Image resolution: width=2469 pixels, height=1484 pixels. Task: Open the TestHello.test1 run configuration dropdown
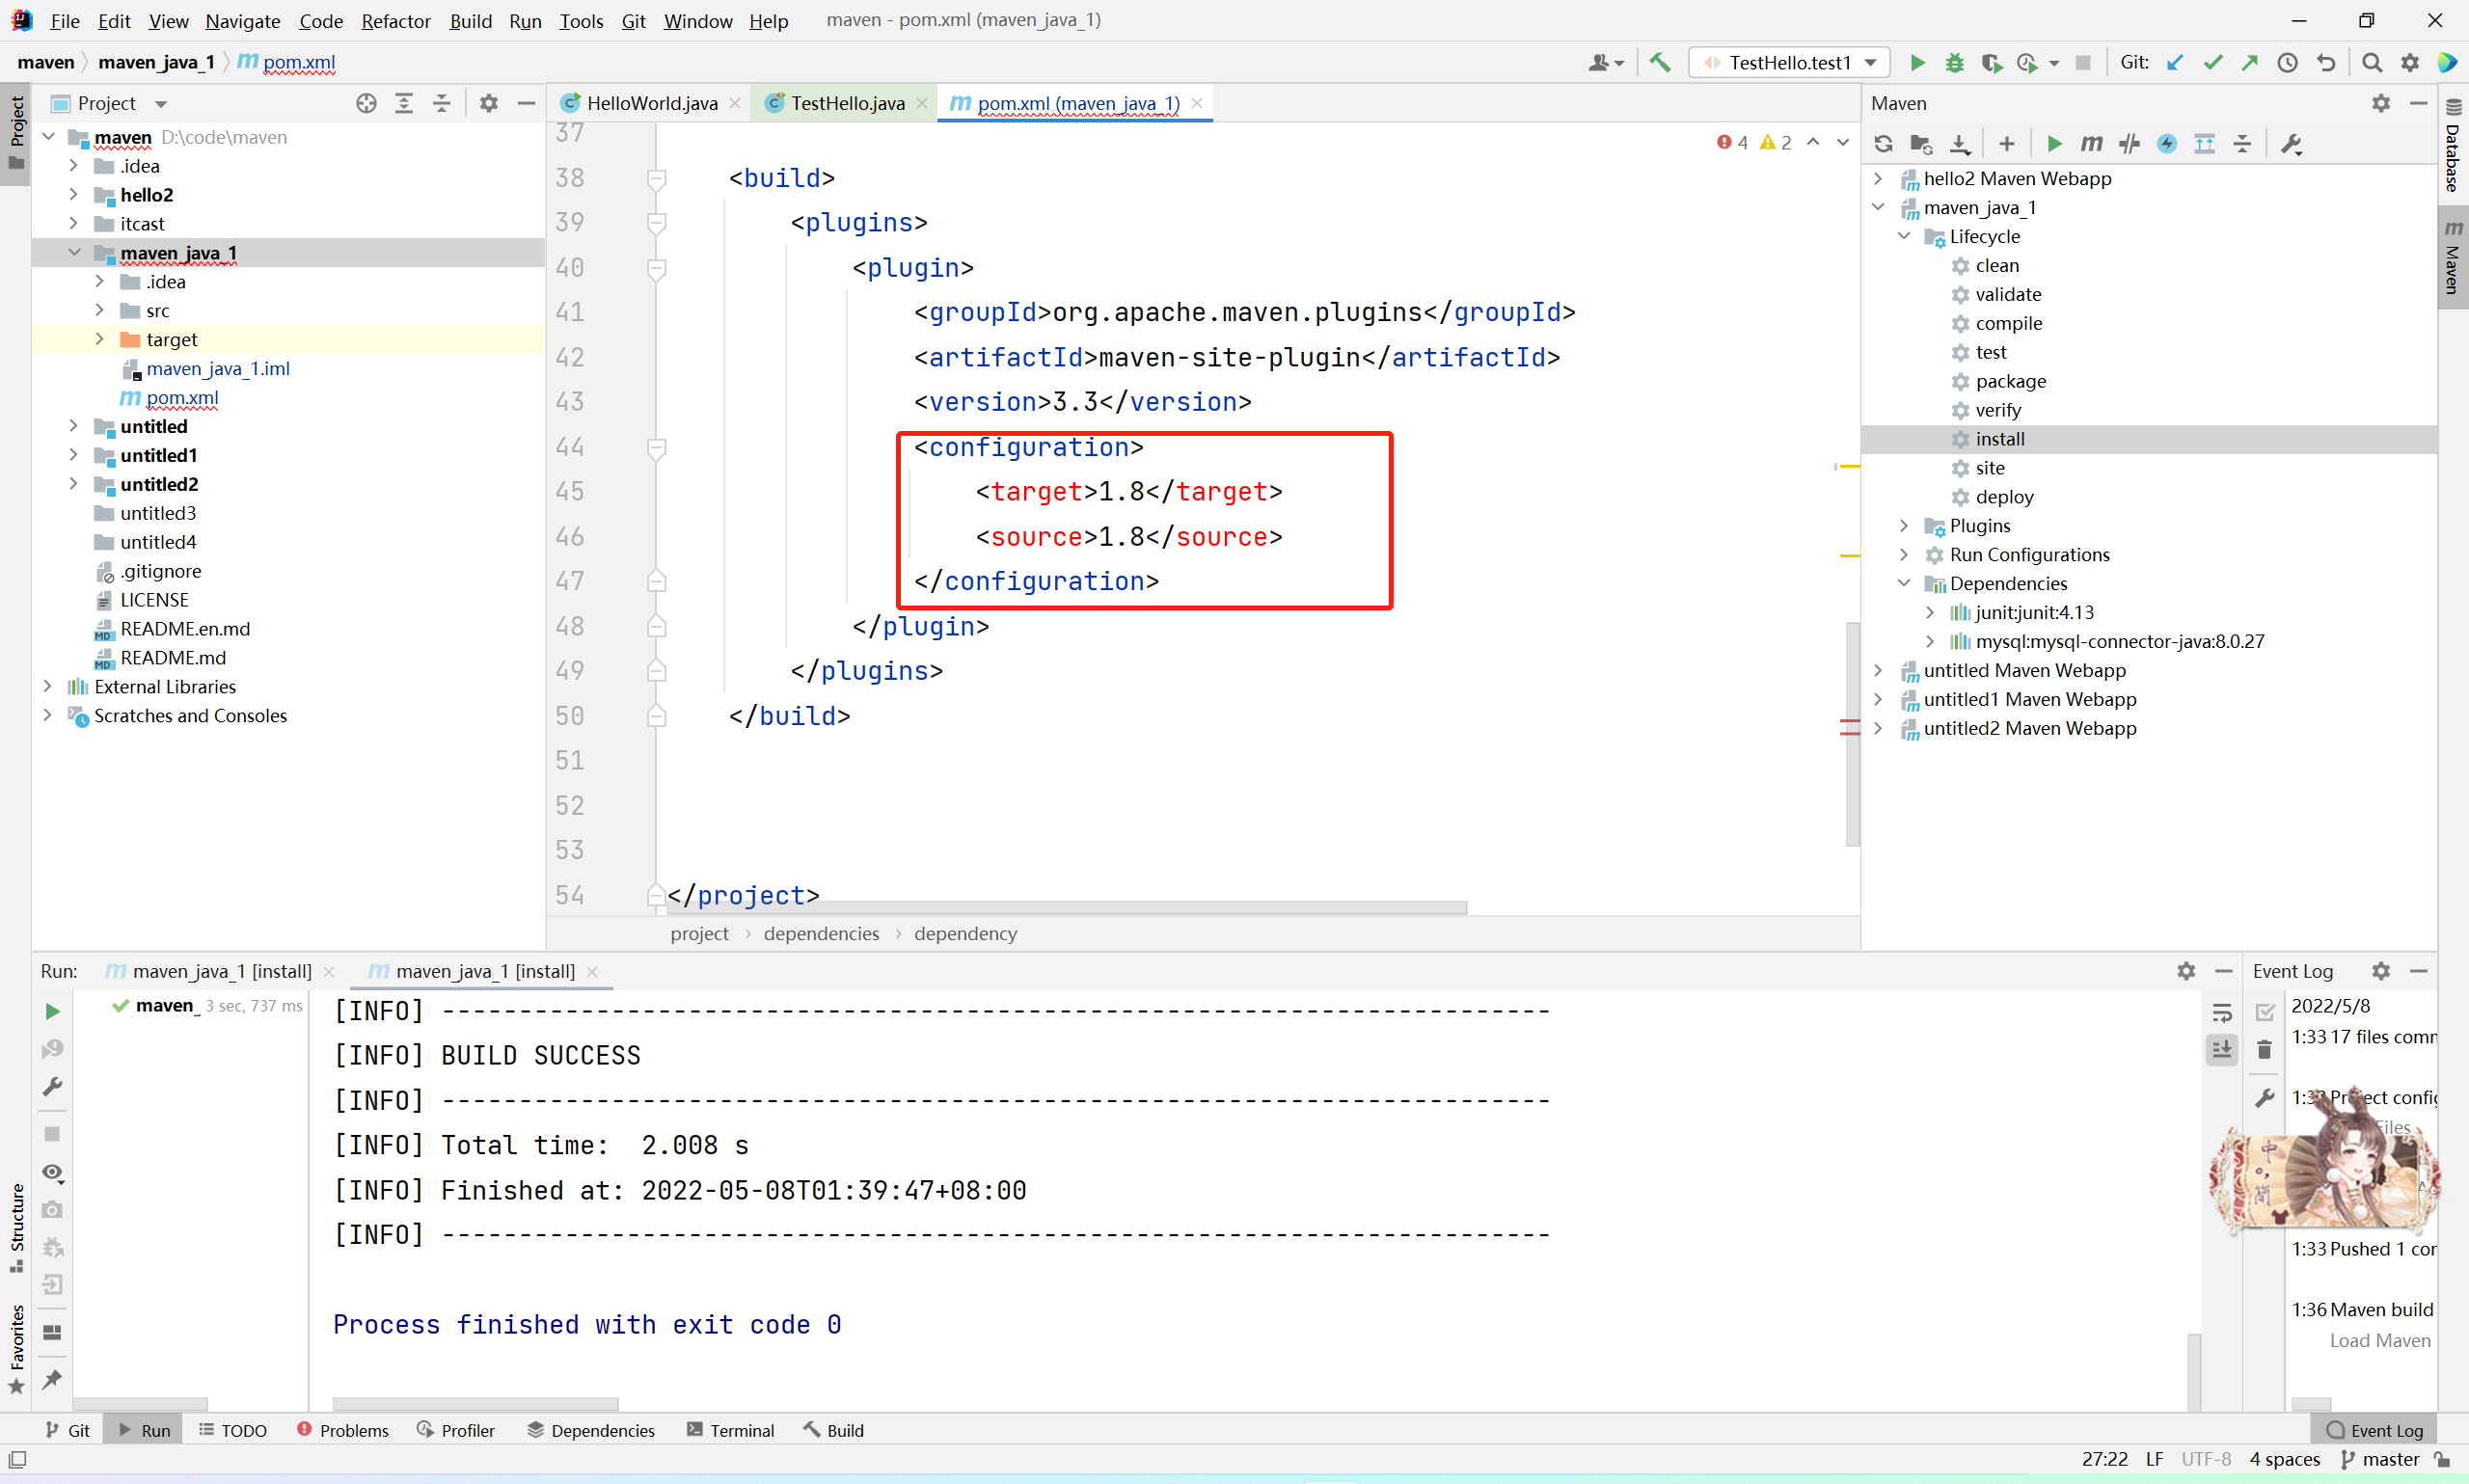(x=1789, y=63)
